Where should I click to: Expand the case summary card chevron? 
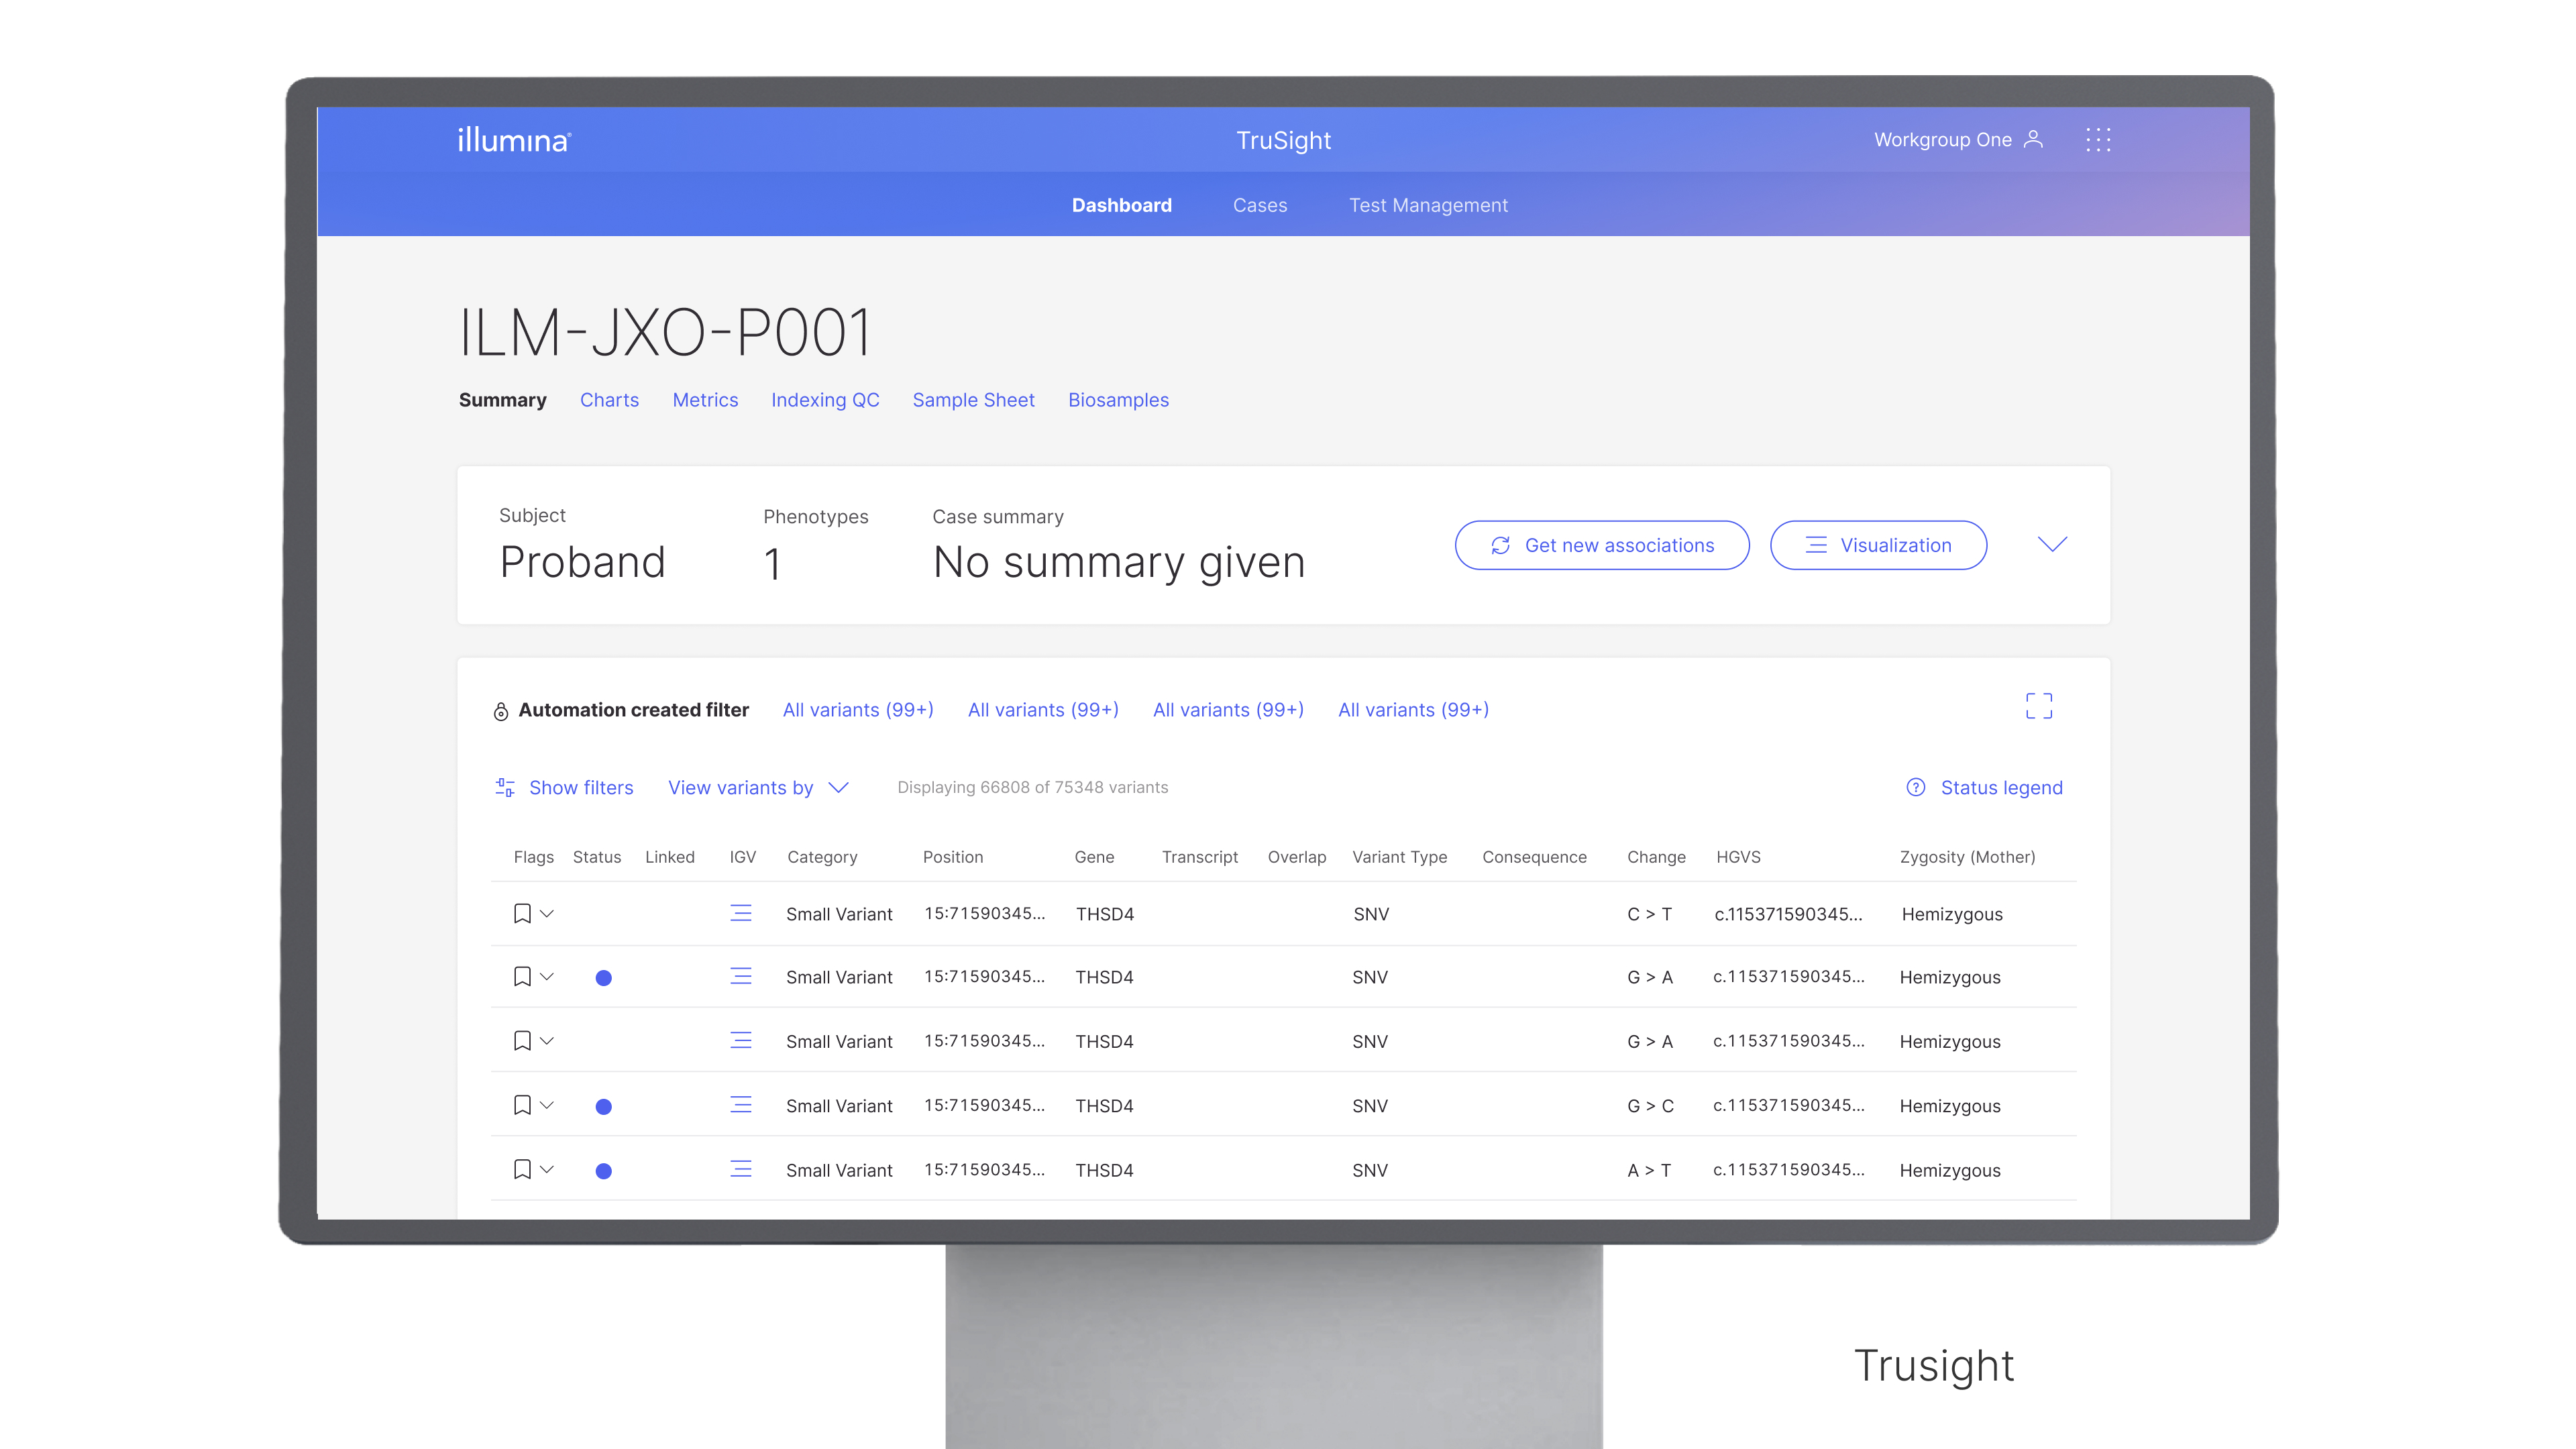pyautogui.click(x=2052, y=545)
